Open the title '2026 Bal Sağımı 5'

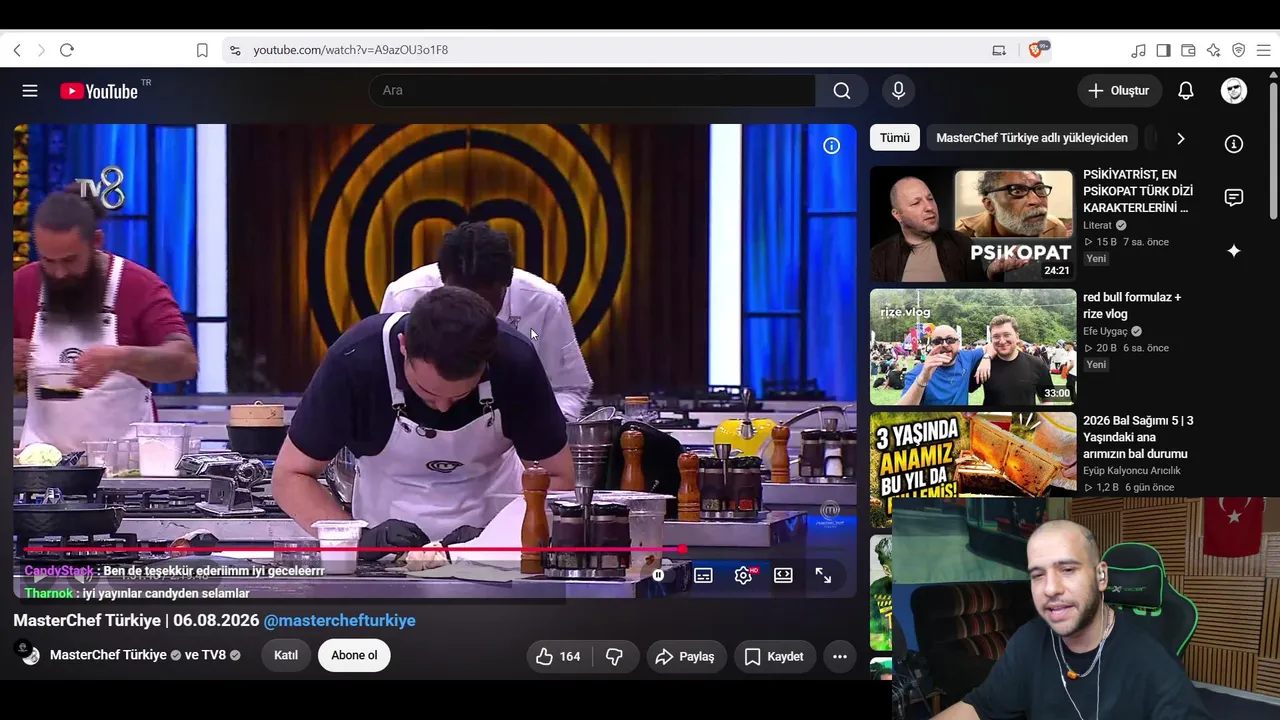pyautogui.click(x=1138, y=437)
